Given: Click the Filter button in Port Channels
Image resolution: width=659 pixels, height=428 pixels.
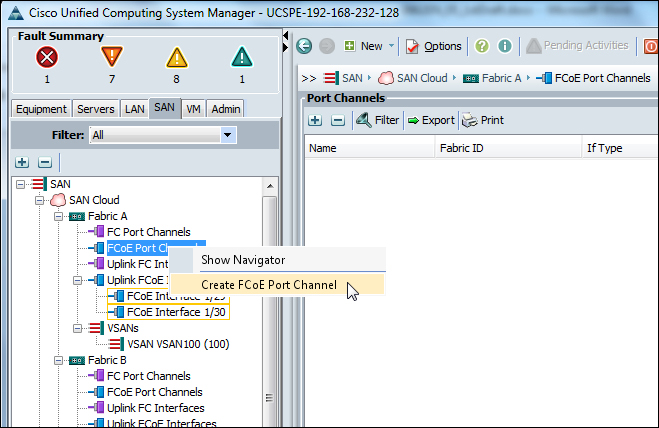Looking at the screenshot, I should pos(377,120).
